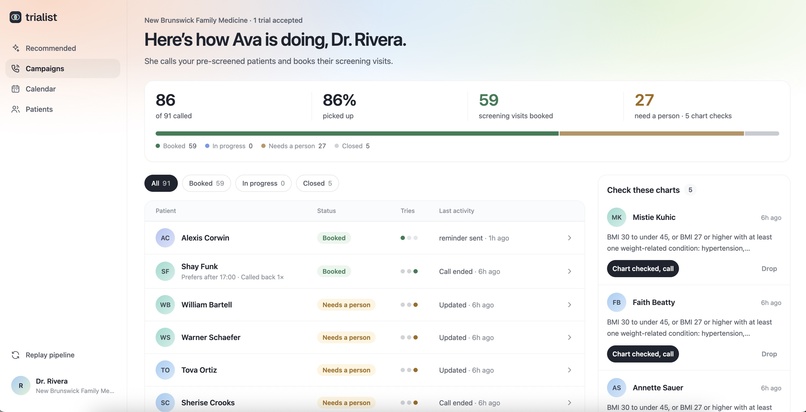Viewport: 806px width, 412px height.
Task: Click Warner Schaefer's WS avatar
Action: pyautogui.click(x=165, y=338)
